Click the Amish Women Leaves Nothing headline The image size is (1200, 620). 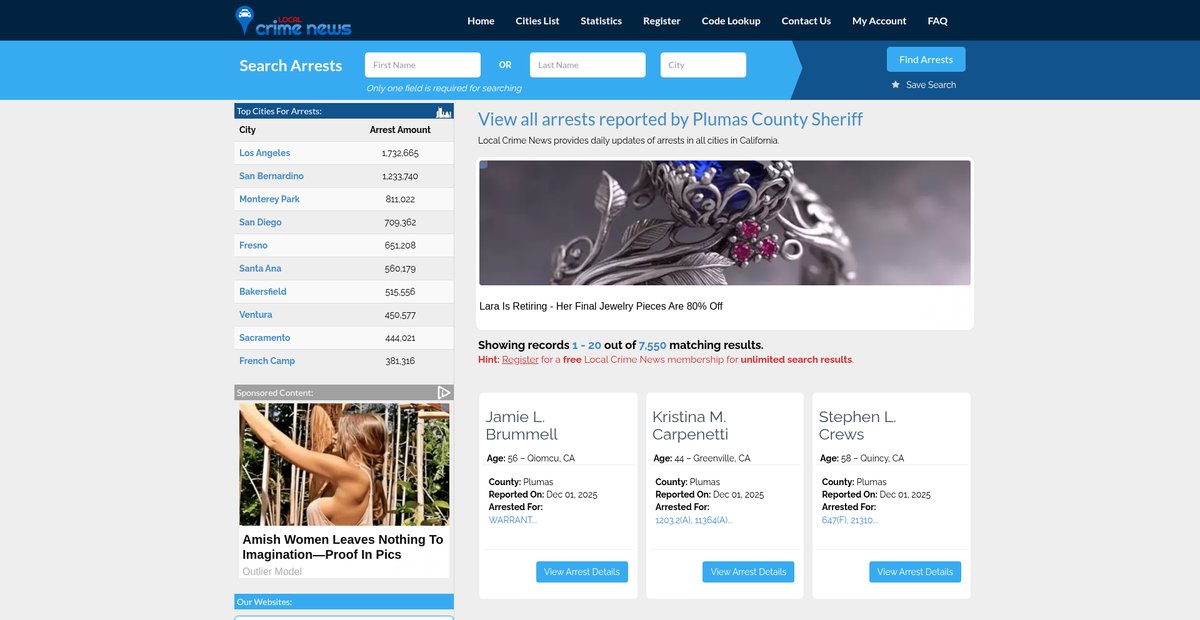point(343,547)
